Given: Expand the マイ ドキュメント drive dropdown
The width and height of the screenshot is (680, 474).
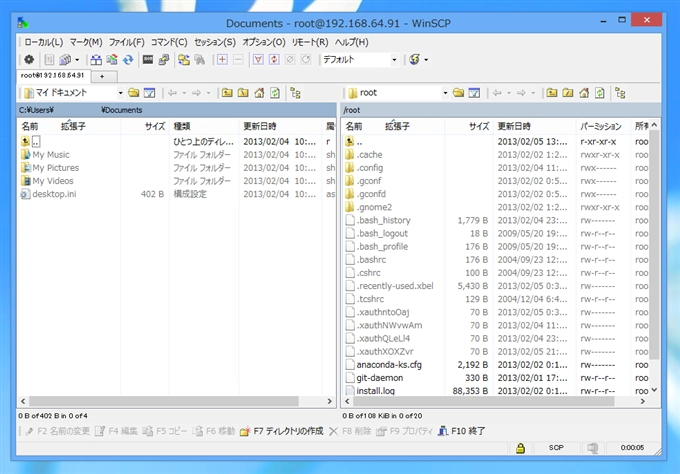Looking at the screenshot, I should (x=121, y=93).
